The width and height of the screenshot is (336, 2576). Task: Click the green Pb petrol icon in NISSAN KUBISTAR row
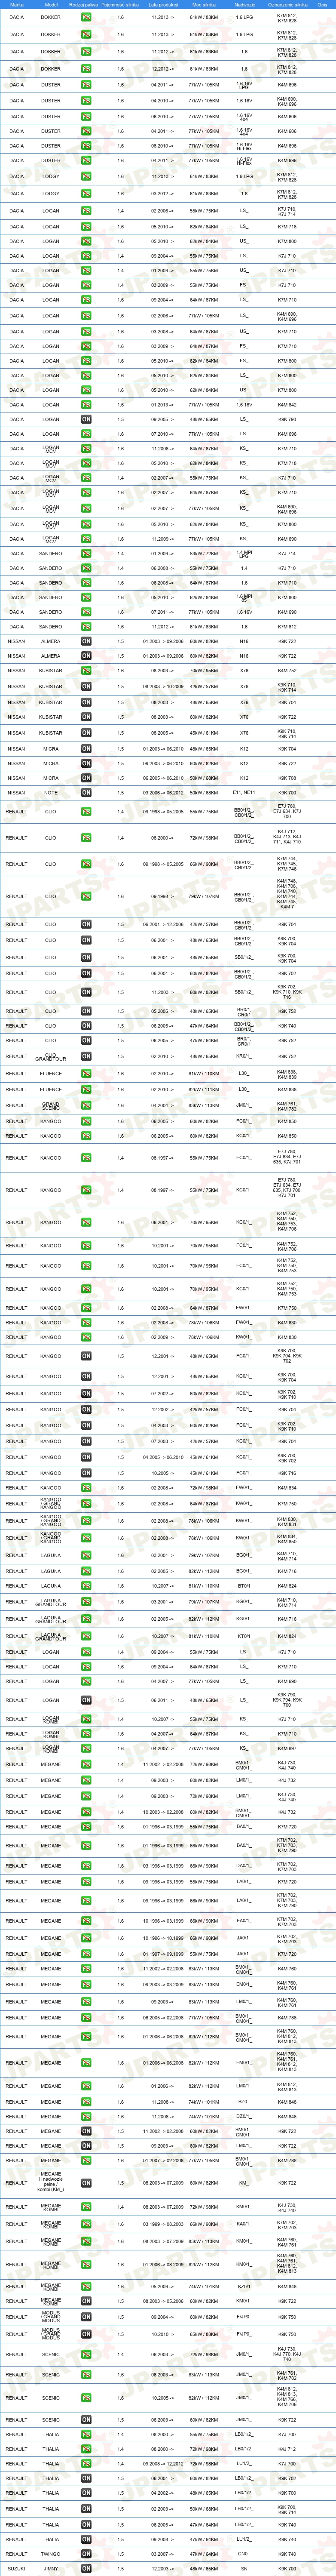86,671
